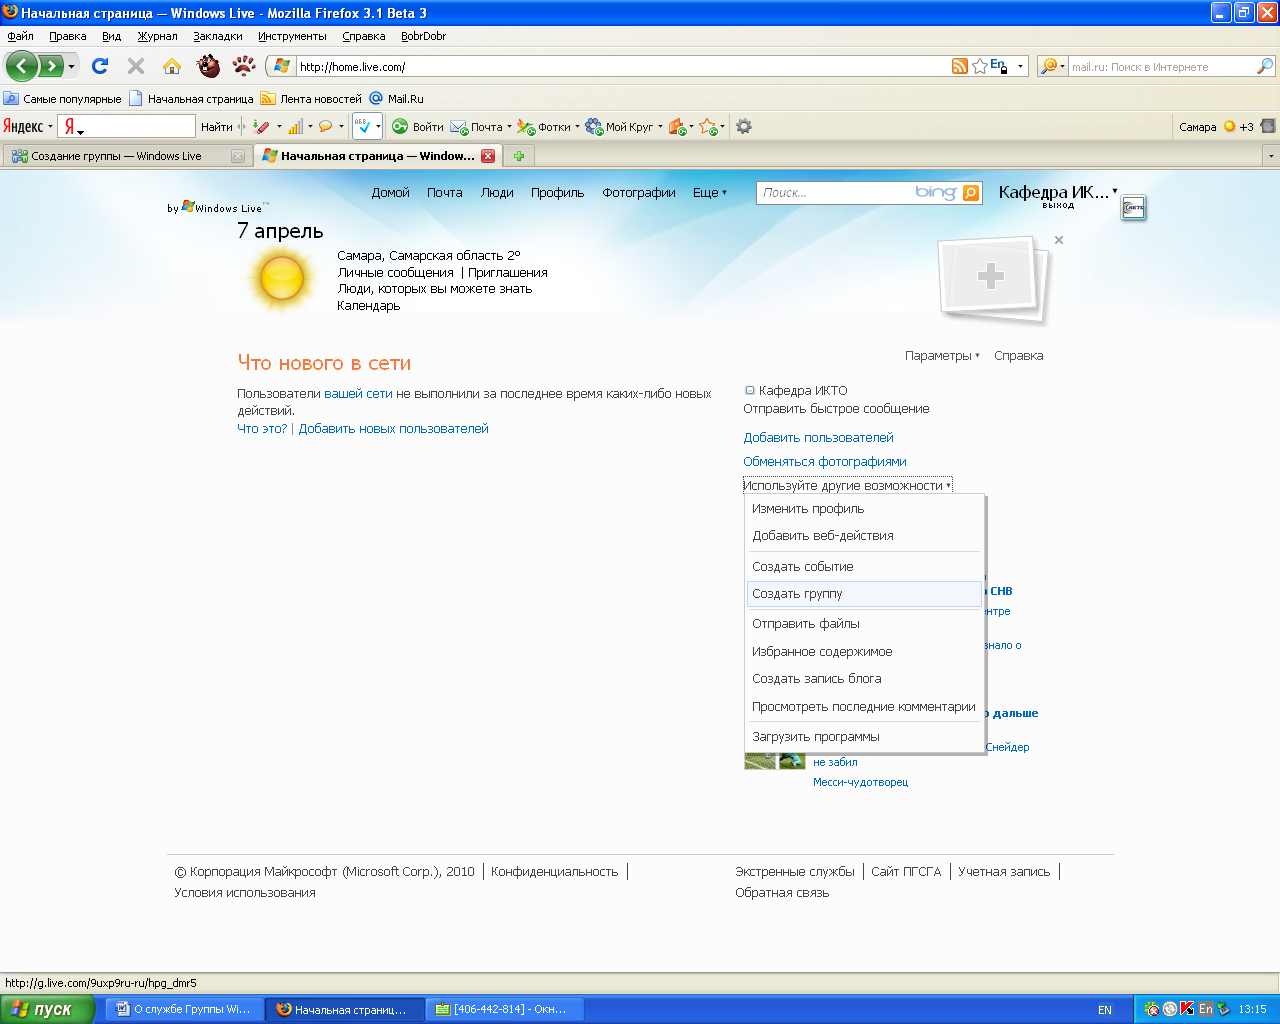Click the Yandex bar speech bubble icon
Screen dimensions: 1280x1024
325,126
